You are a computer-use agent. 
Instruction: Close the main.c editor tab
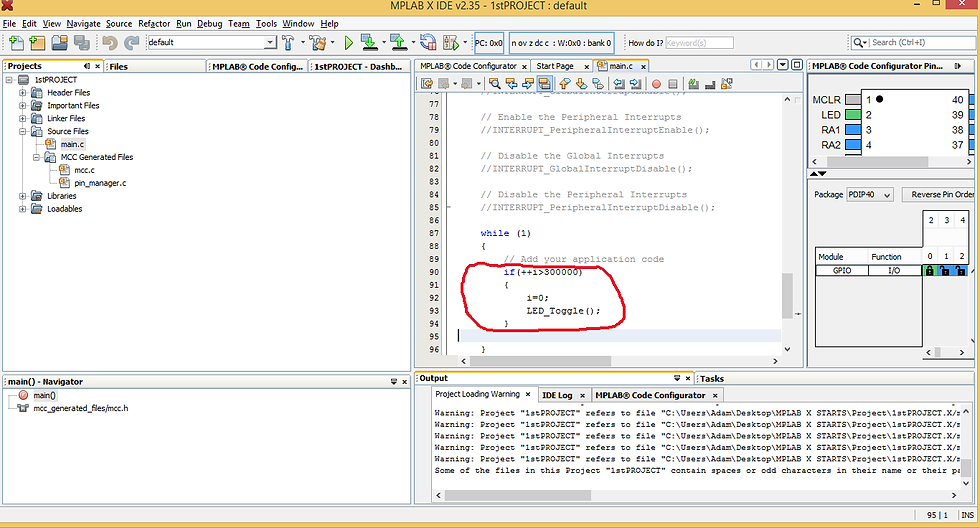pyautogui.click(x=643, y=67)
